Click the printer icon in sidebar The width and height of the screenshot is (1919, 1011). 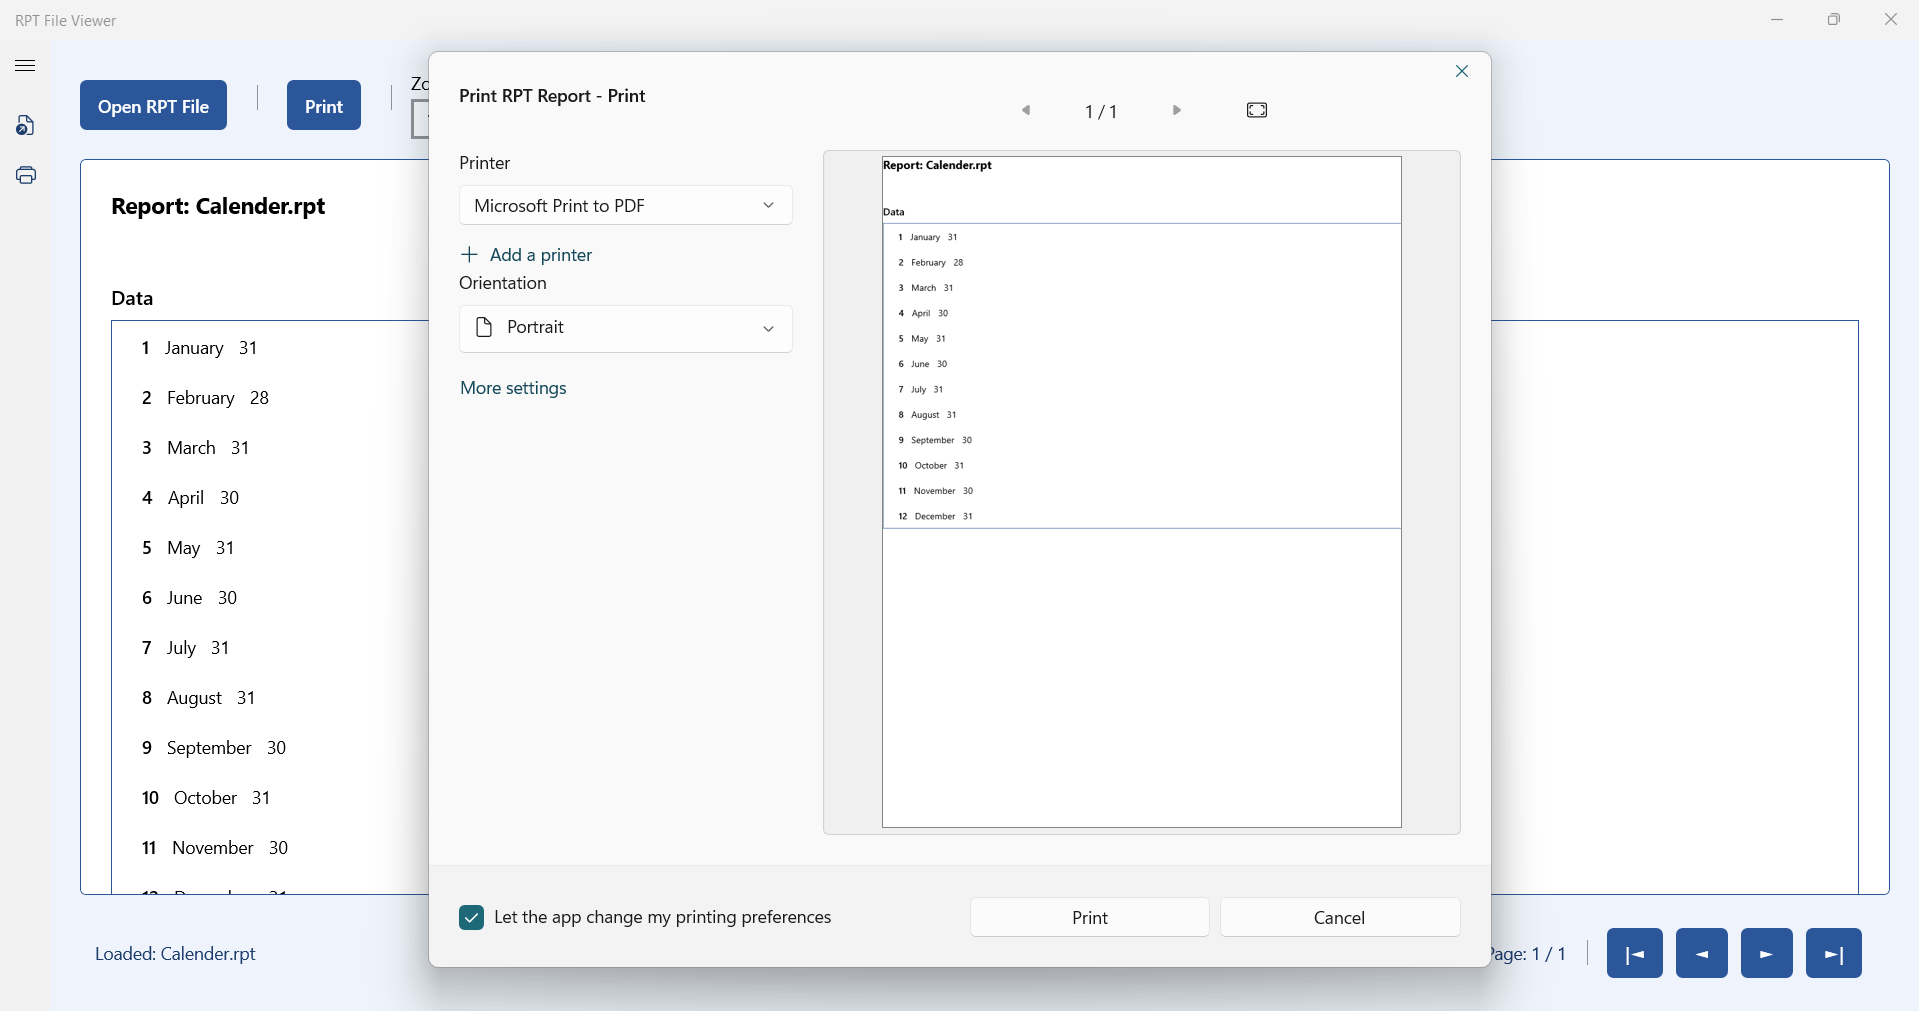tap(25, 176)
